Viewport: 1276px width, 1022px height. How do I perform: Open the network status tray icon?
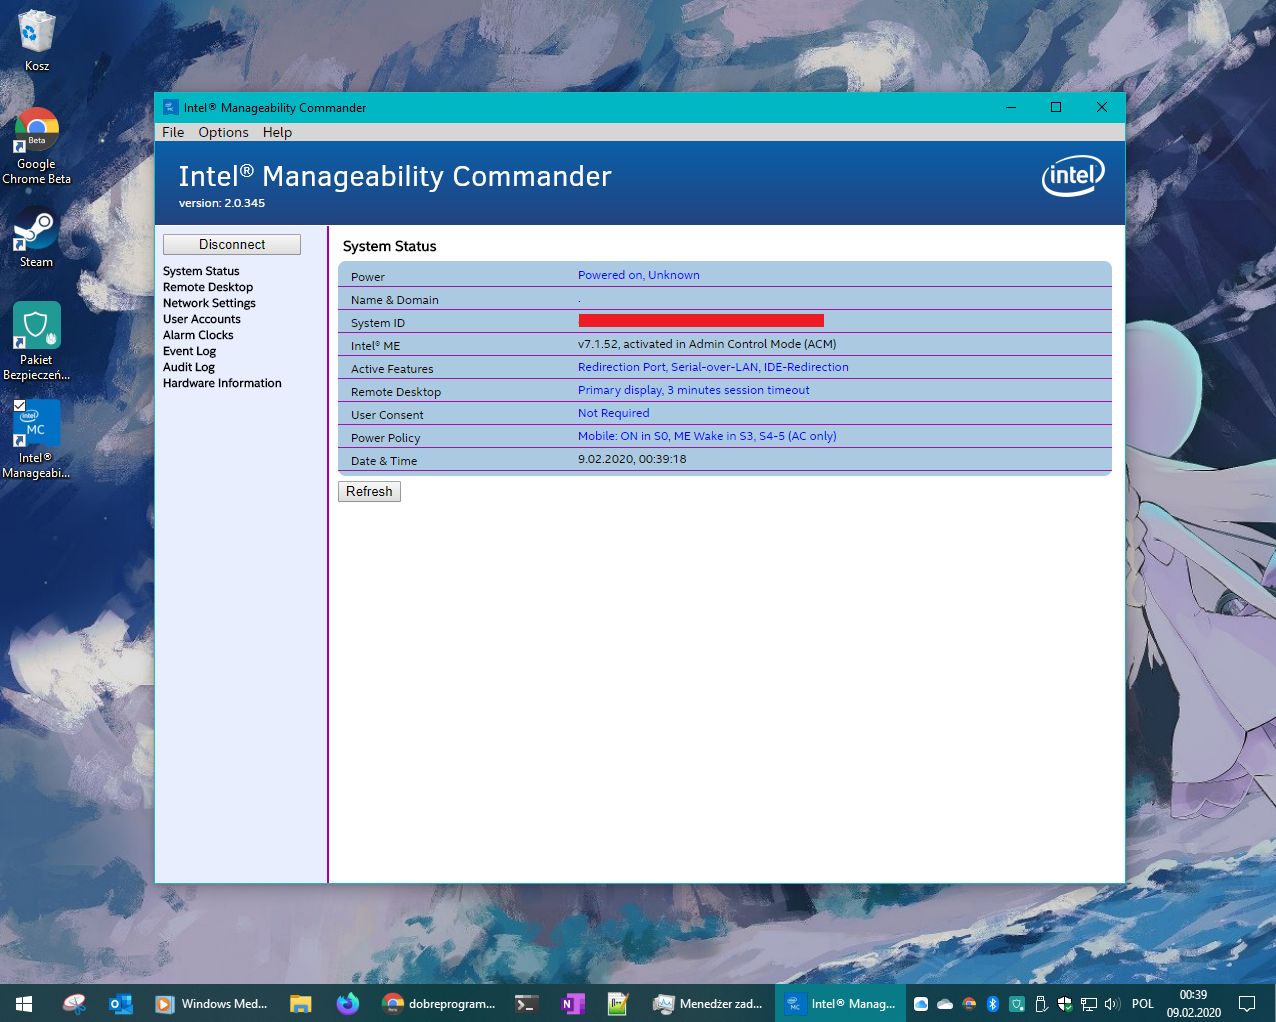tap(1089, 1003)
